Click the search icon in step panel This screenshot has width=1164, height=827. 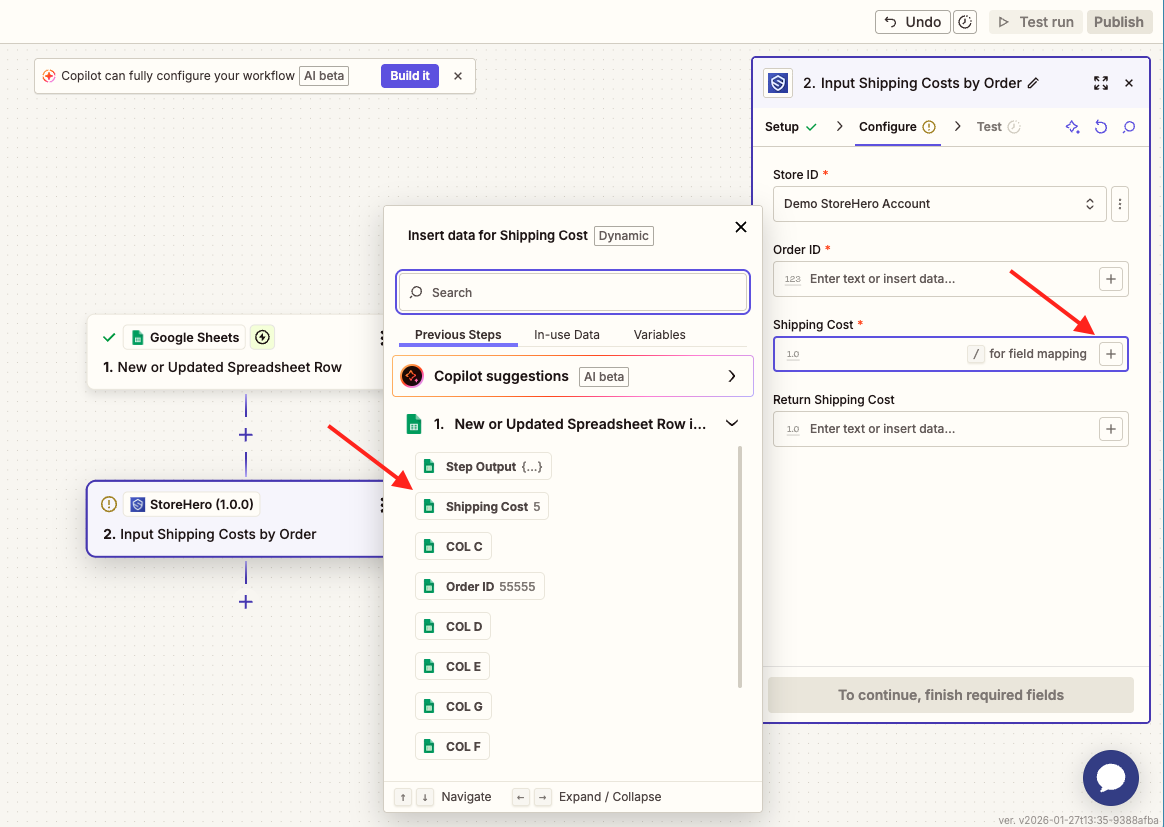1129,127
